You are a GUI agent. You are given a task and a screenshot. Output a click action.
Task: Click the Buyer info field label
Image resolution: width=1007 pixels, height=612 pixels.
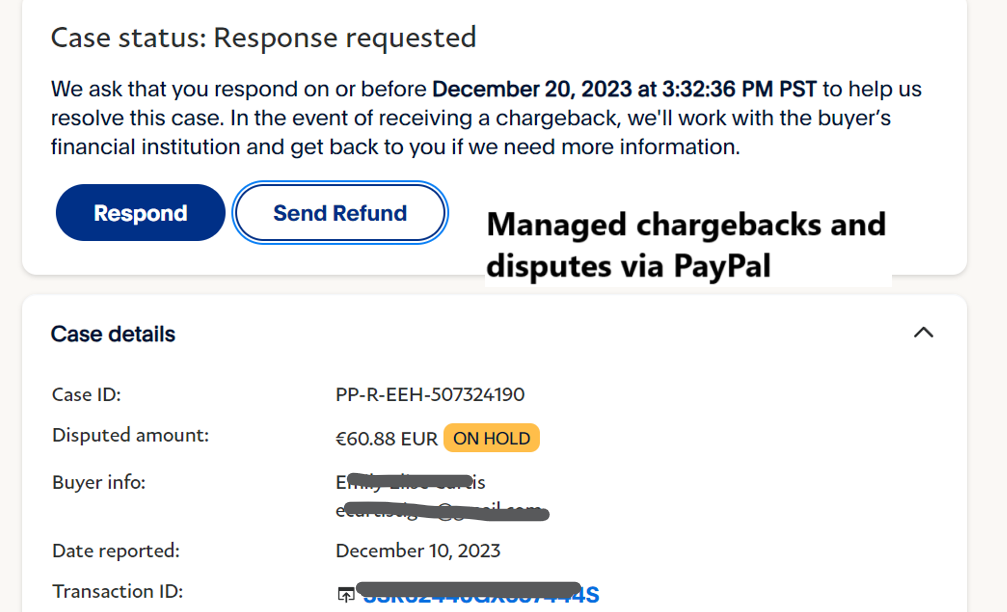click(x=98, y=483)
